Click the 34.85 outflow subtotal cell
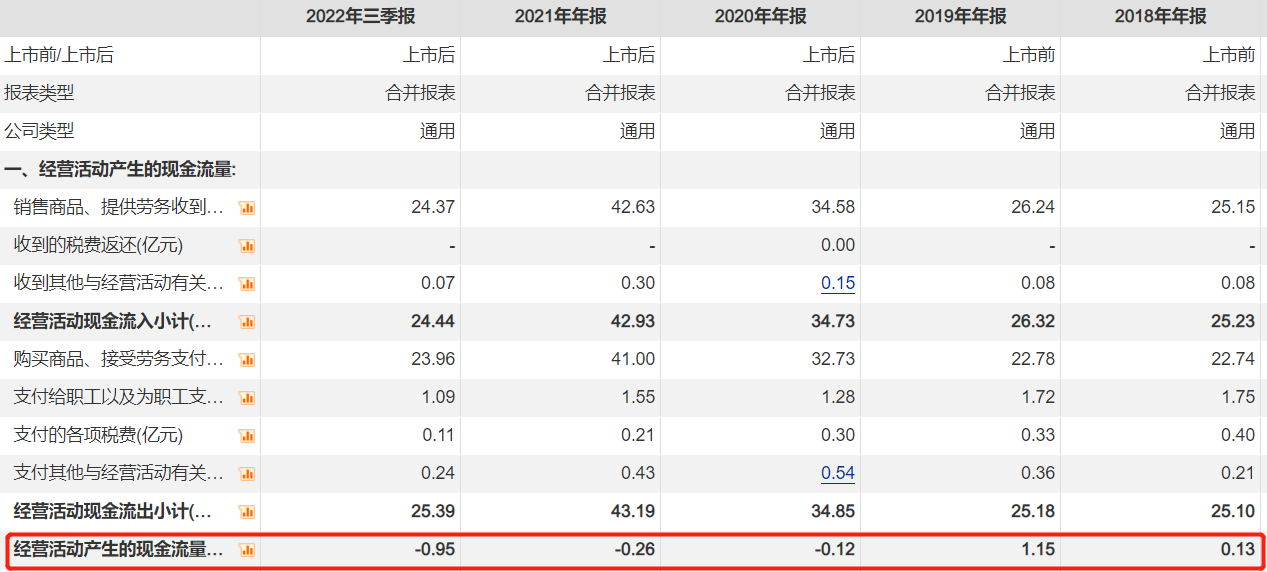1267x572 pixels. pos(833,511)
